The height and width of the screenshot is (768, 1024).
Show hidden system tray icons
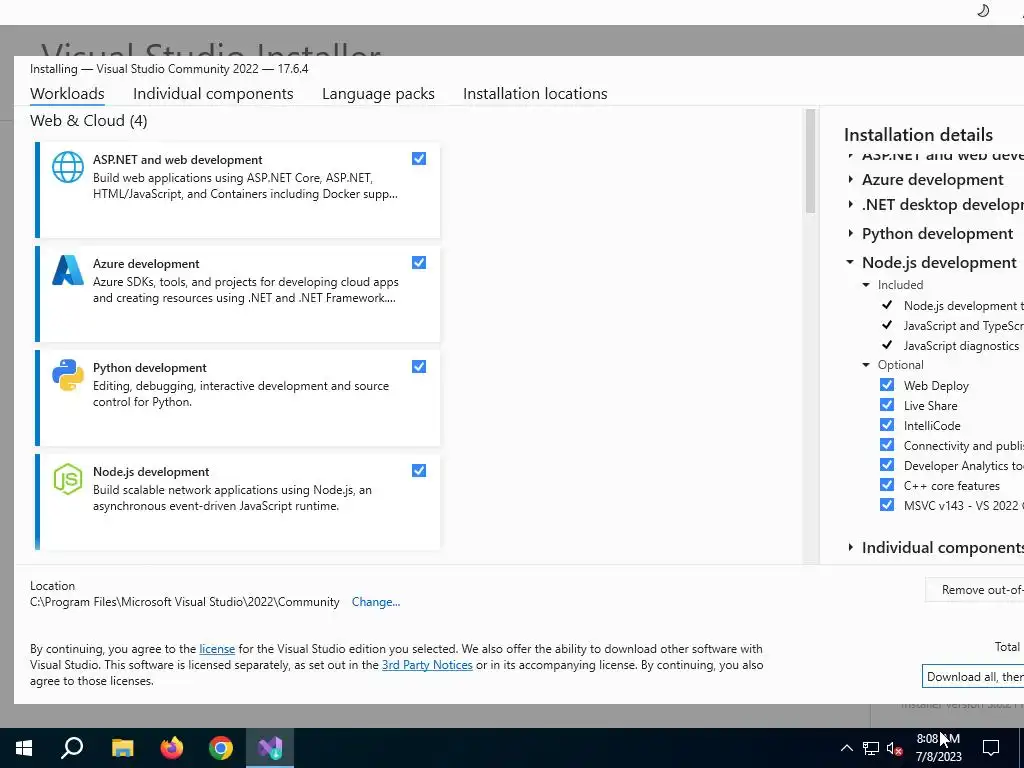point(846,748)
